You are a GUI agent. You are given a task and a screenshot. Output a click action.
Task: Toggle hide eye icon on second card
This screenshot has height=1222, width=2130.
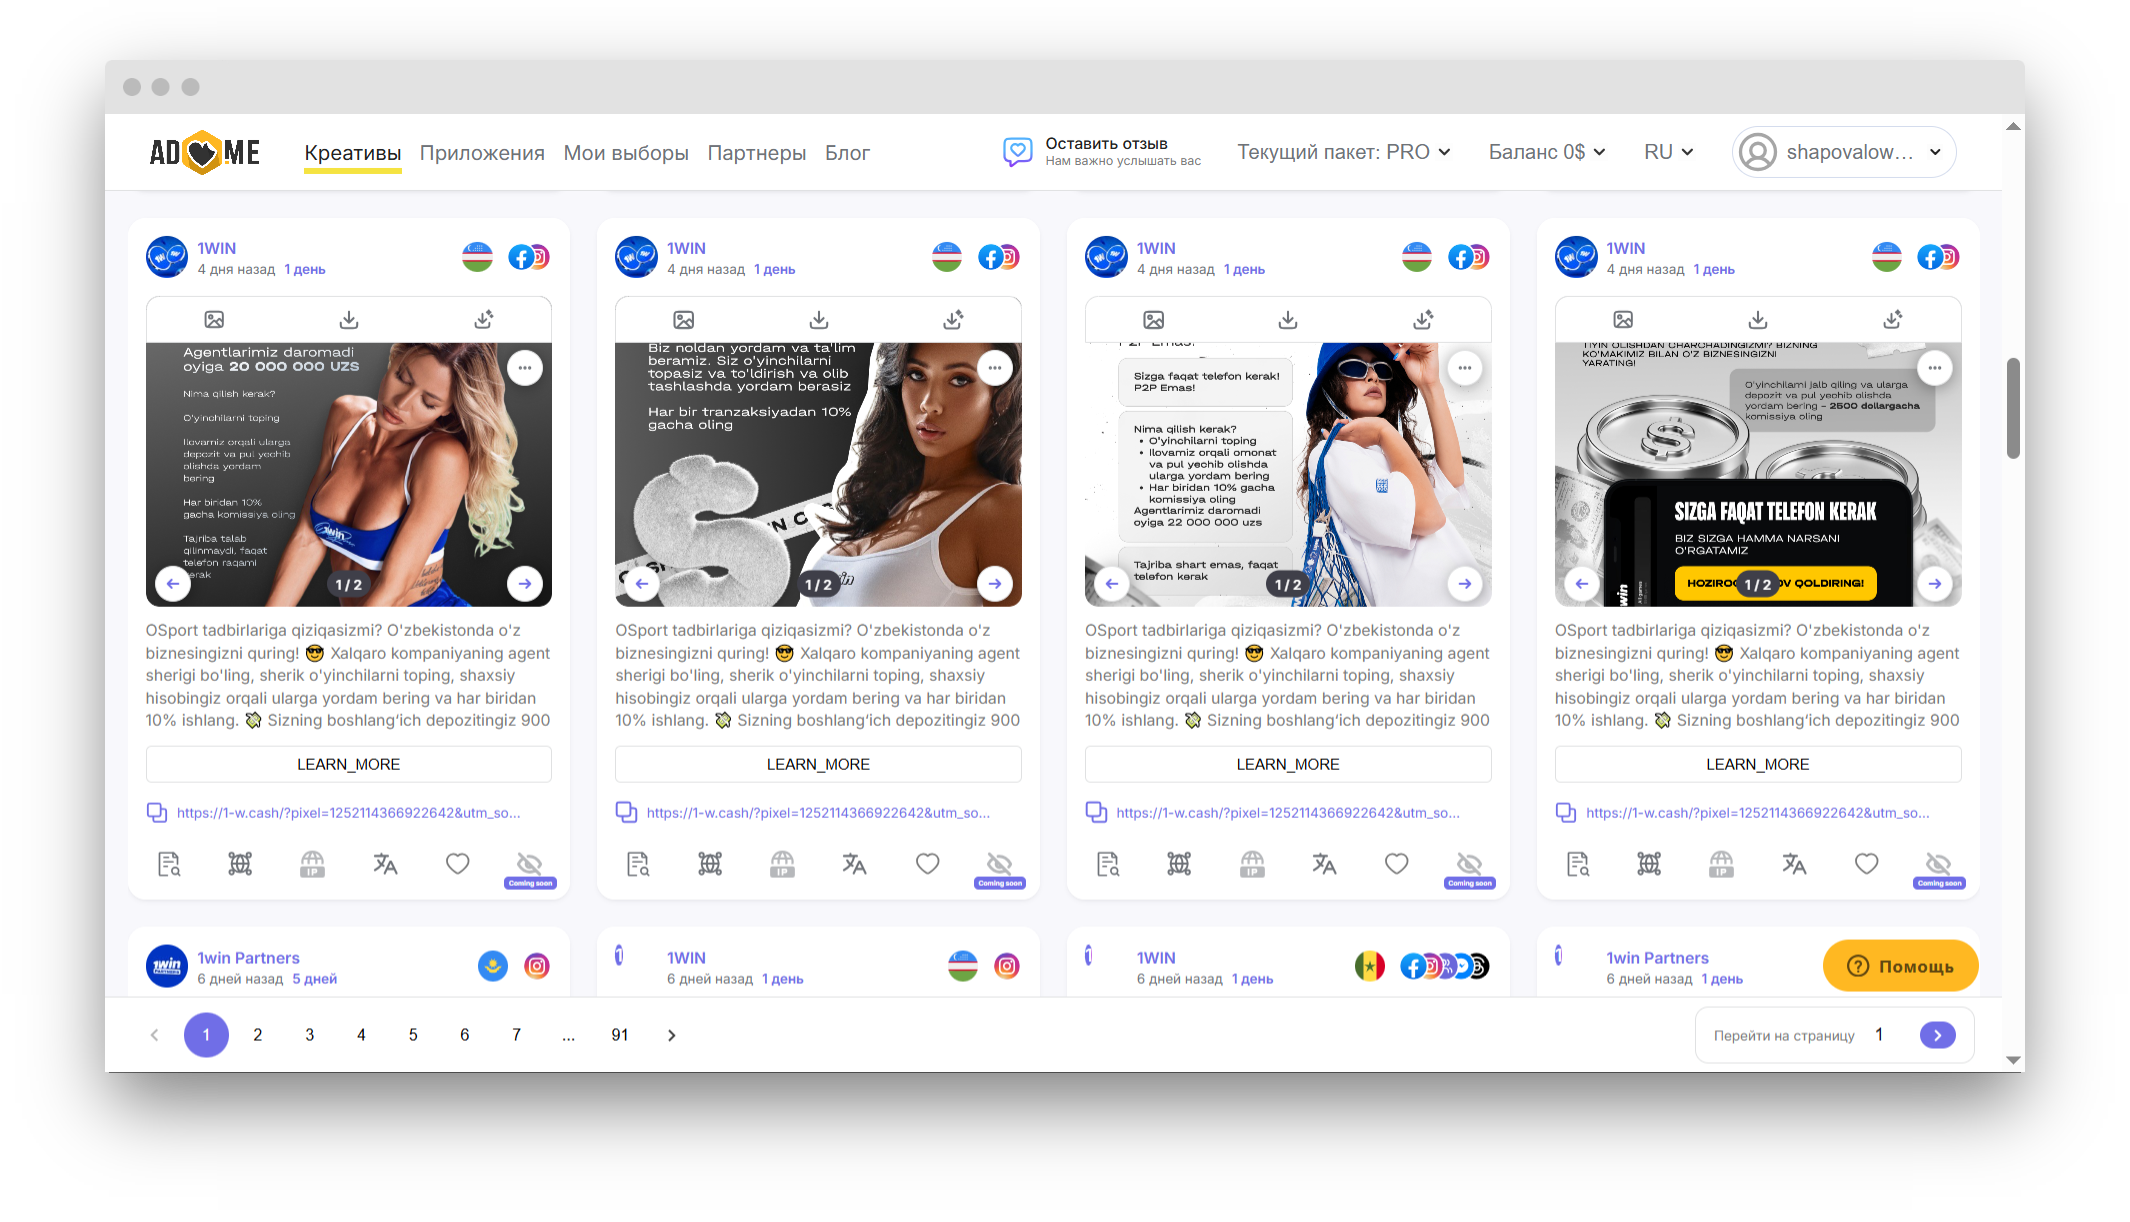click(x=999, y=864)
